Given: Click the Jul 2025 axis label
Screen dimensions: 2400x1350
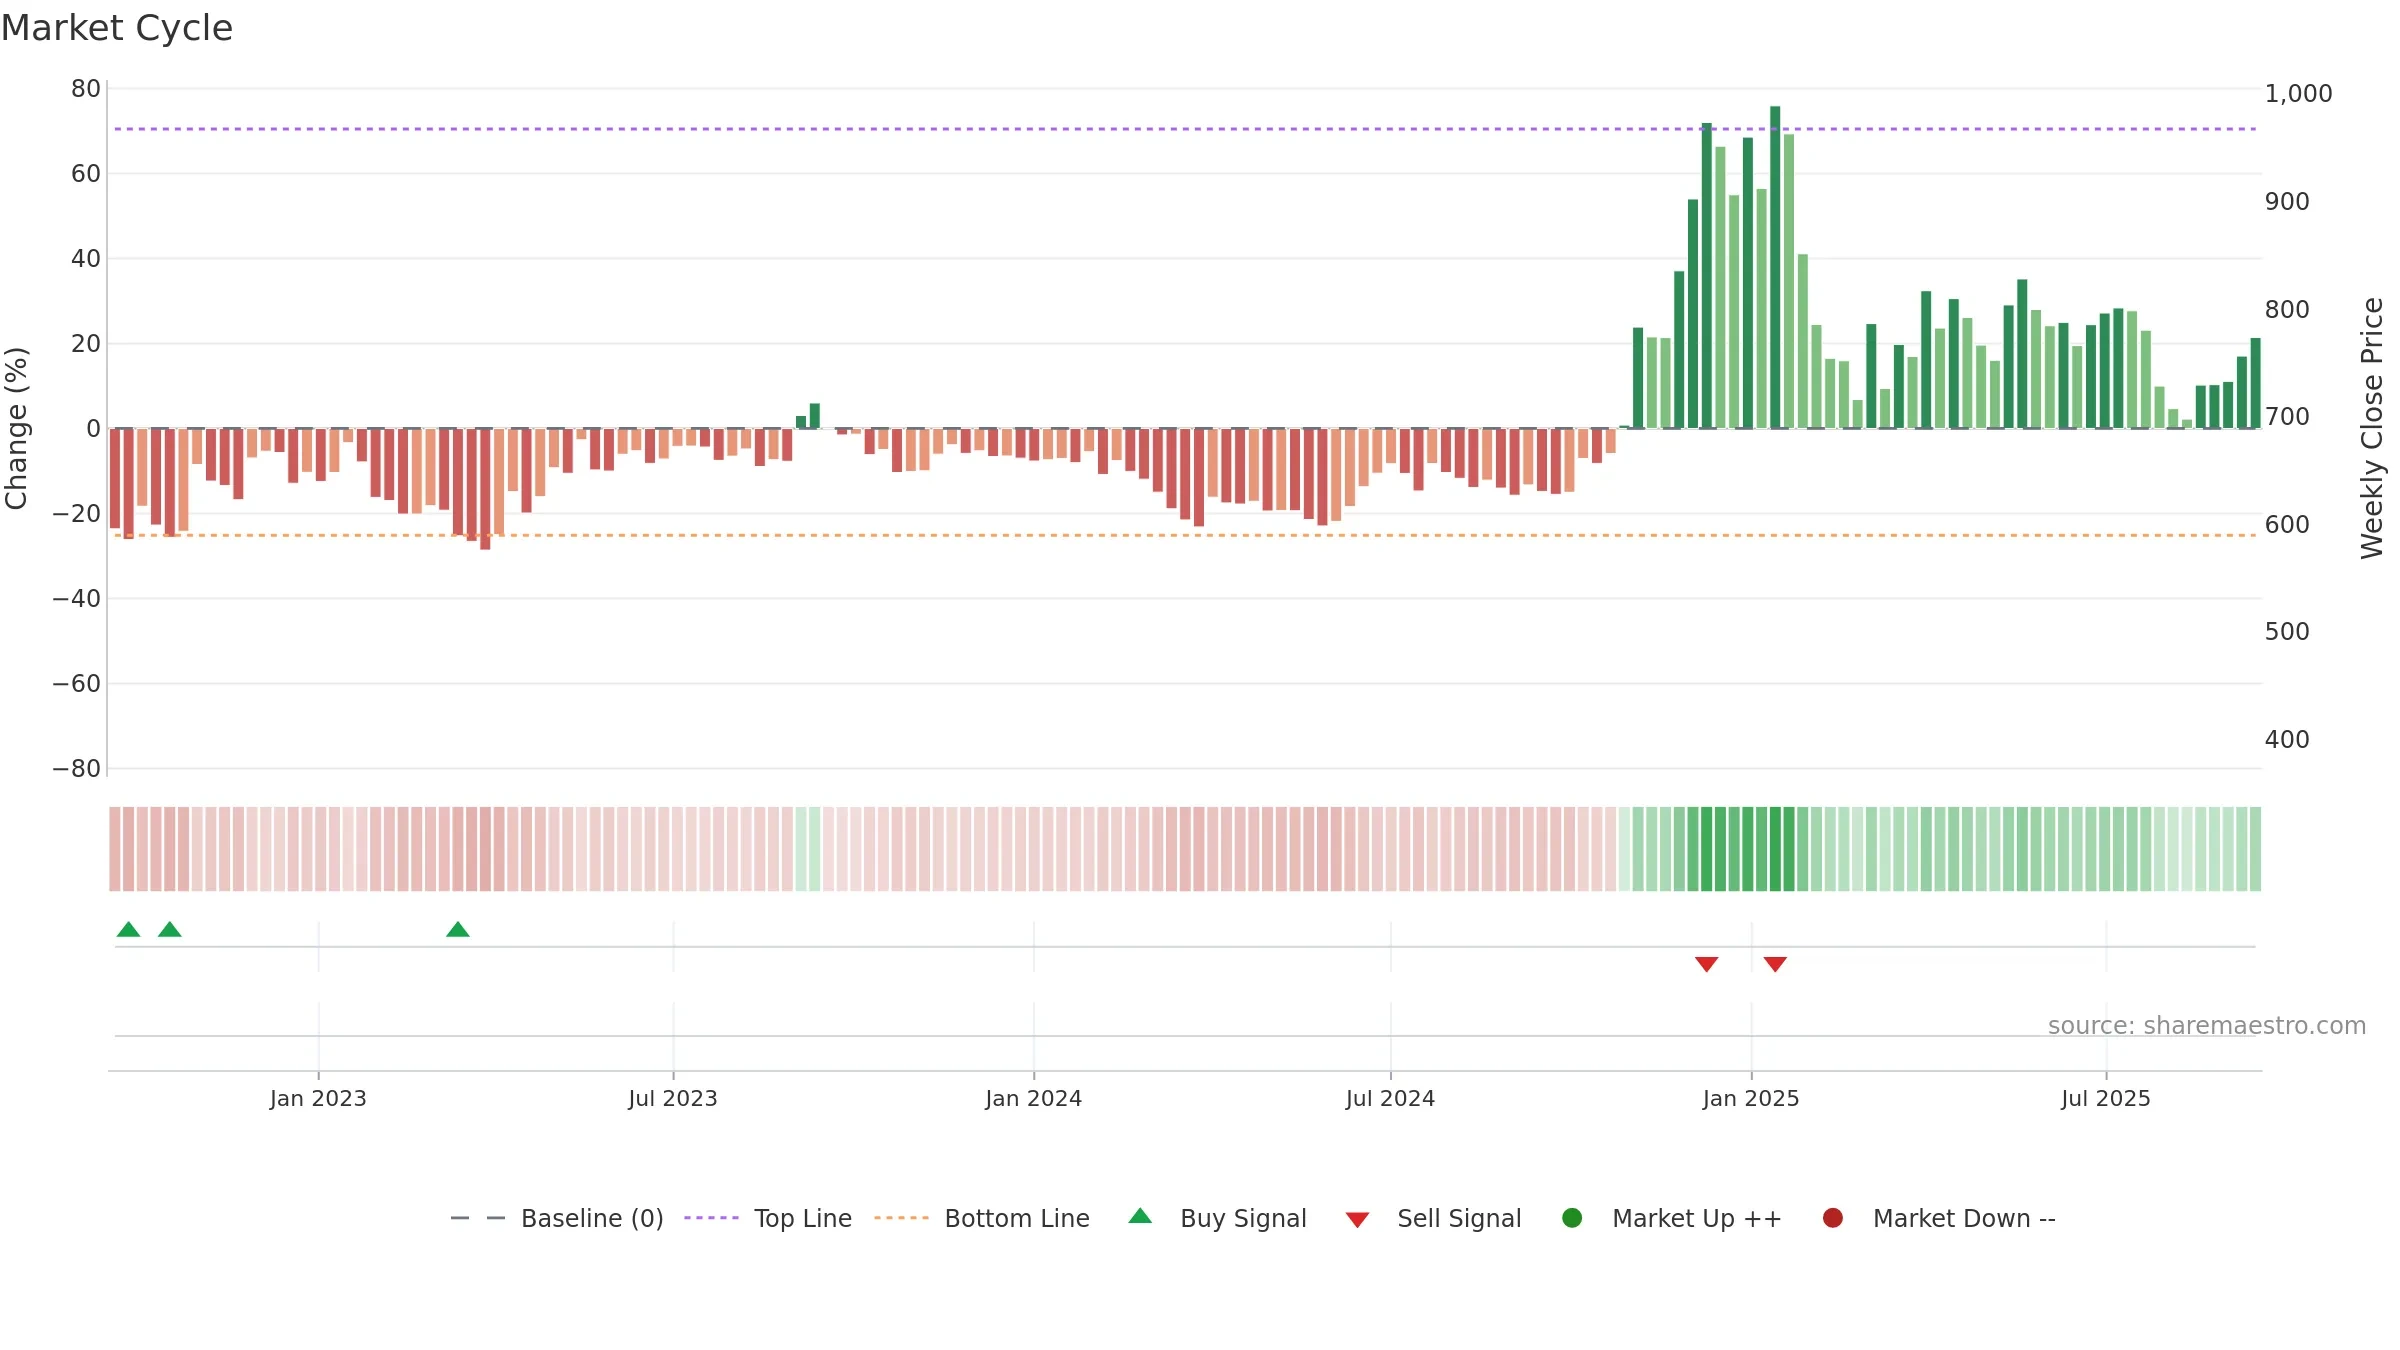Looking at the screenshot, I should (x=2106, y=1098).
